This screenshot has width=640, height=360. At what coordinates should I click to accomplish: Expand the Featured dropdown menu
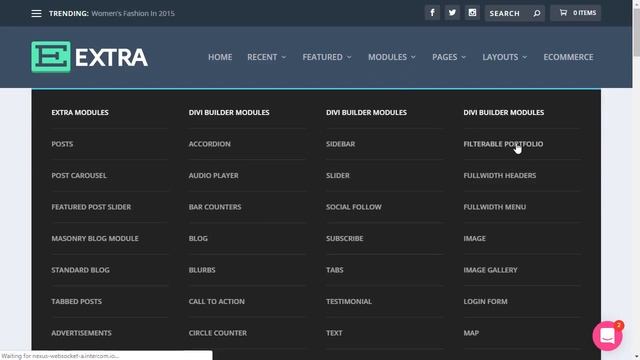(x=327, y=57)
